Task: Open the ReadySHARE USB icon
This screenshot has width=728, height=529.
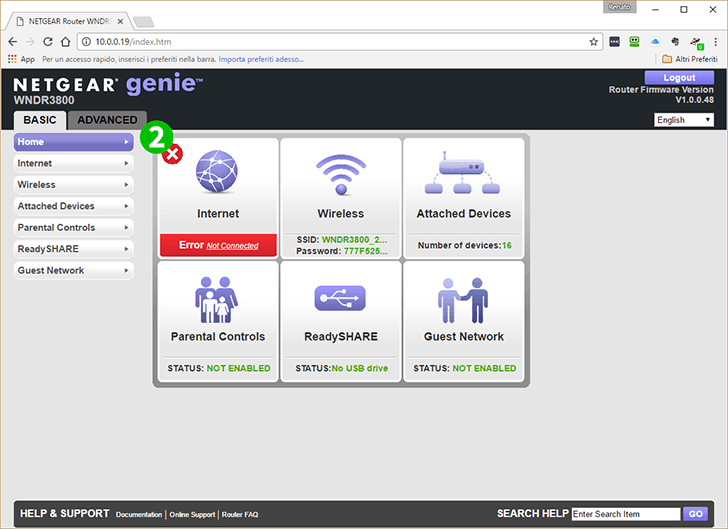Action: point(340,298)
